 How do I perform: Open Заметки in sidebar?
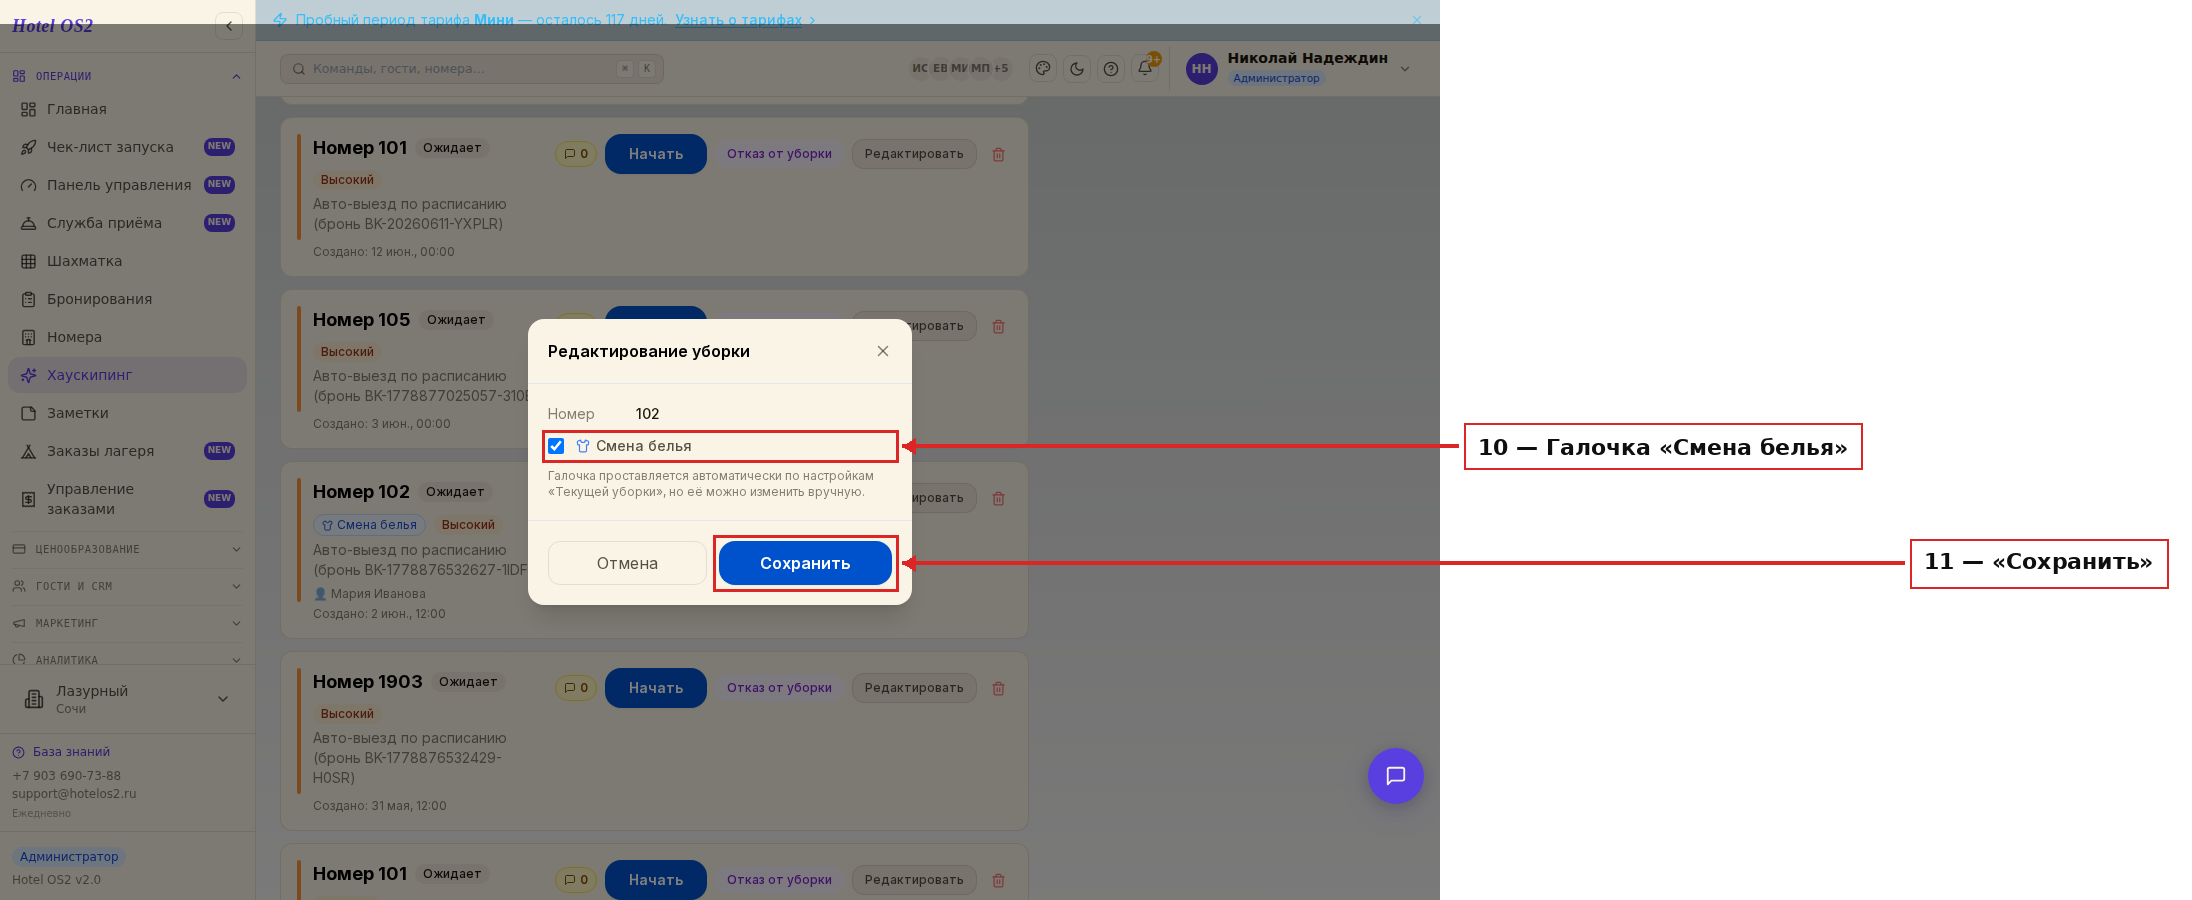click(x=127, y=413)
